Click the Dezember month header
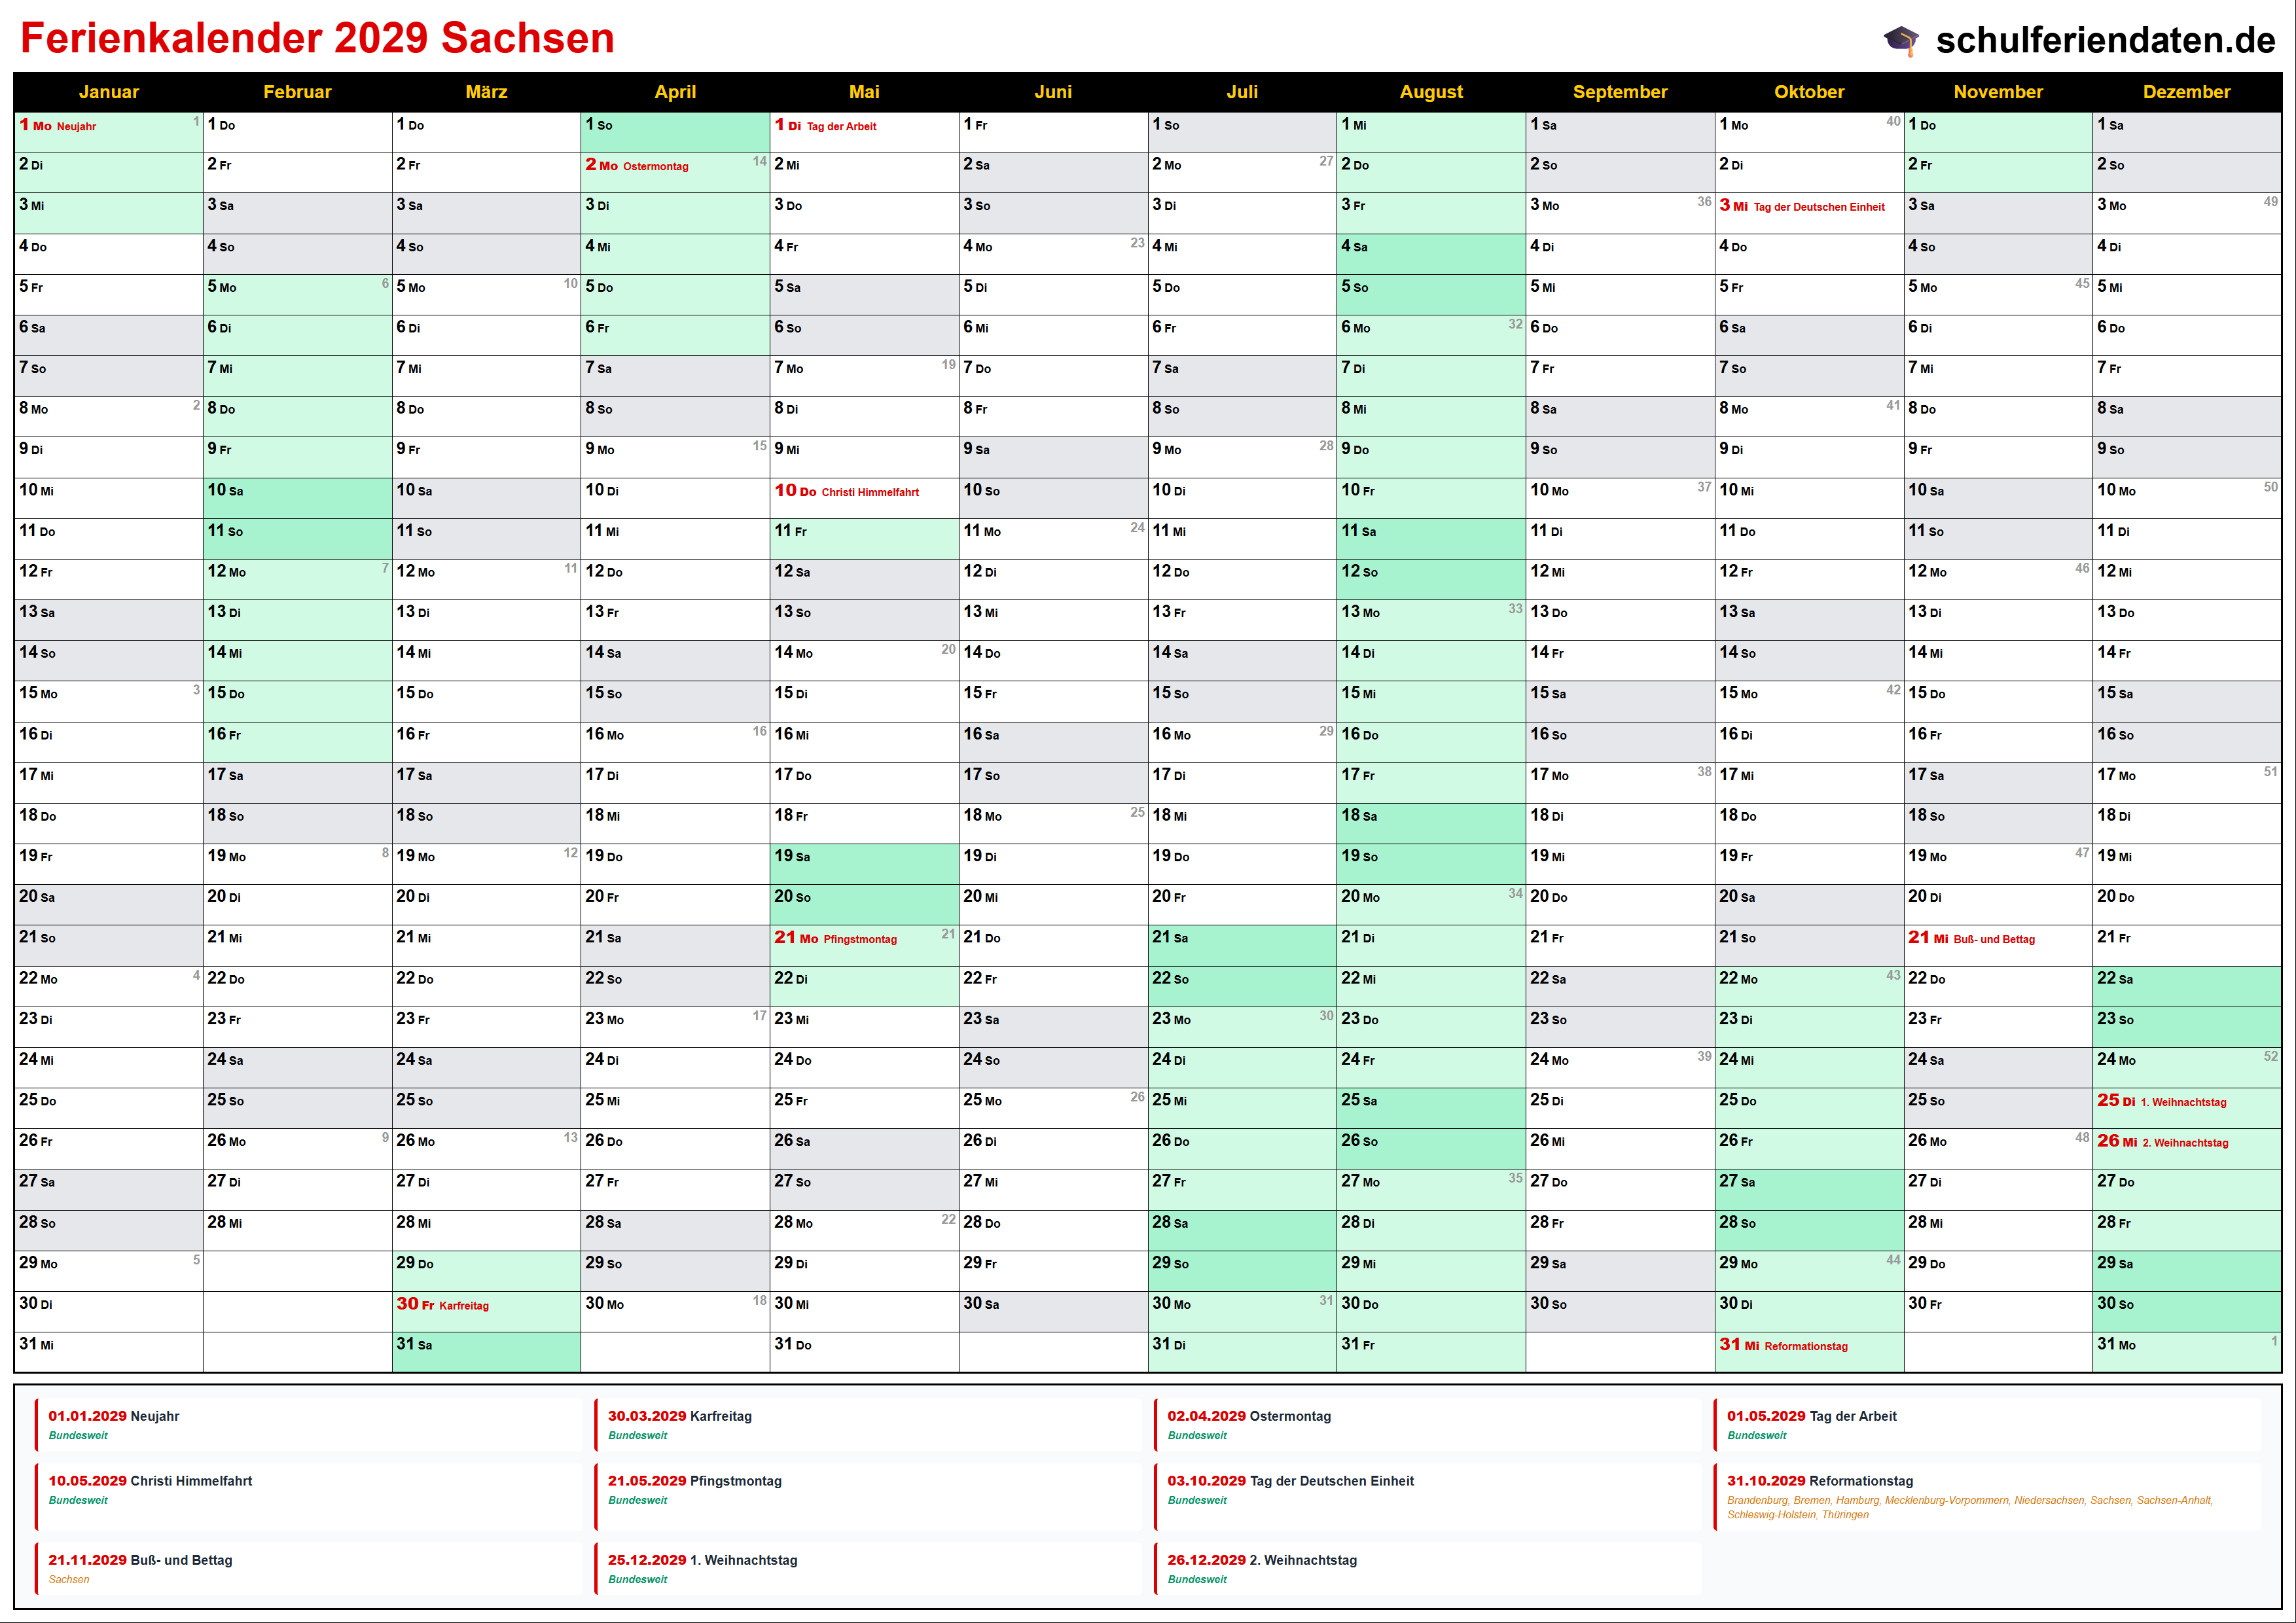The width and height of the screenshot is (2296, 1623). pos(2186,92)
